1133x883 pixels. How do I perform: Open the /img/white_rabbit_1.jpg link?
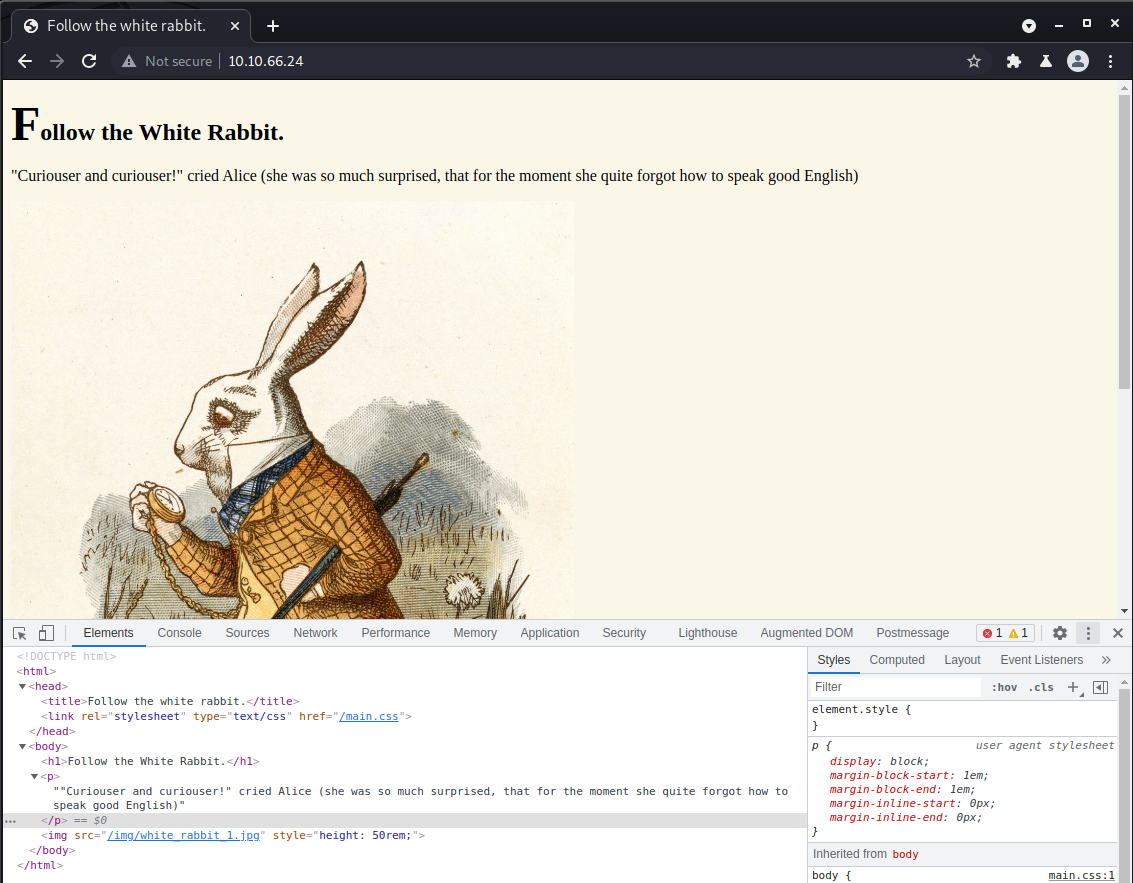pos(184,835)
